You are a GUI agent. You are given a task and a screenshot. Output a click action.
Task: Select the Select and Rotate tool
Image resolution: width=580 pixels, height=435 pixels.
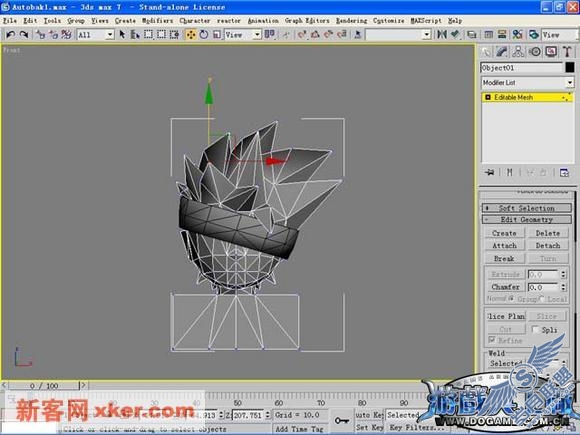[204, 35]
